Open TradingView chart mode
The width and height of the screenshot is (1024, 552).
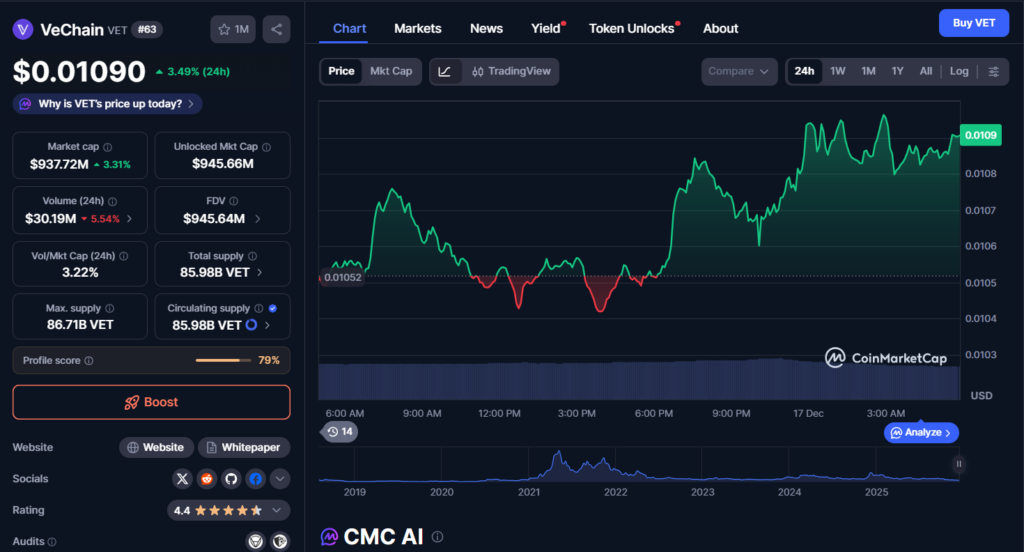pyautogui.click(x=511, y=71)
